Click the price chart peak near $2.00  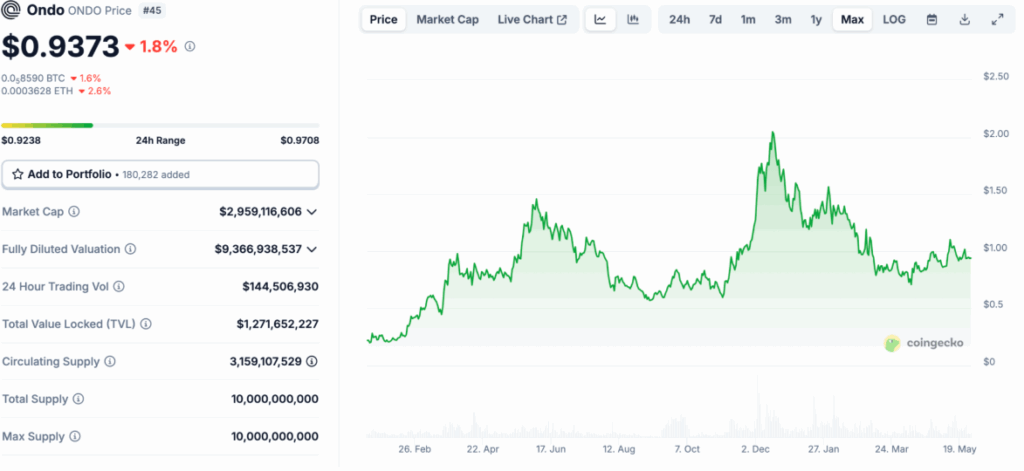pos(773,133)
